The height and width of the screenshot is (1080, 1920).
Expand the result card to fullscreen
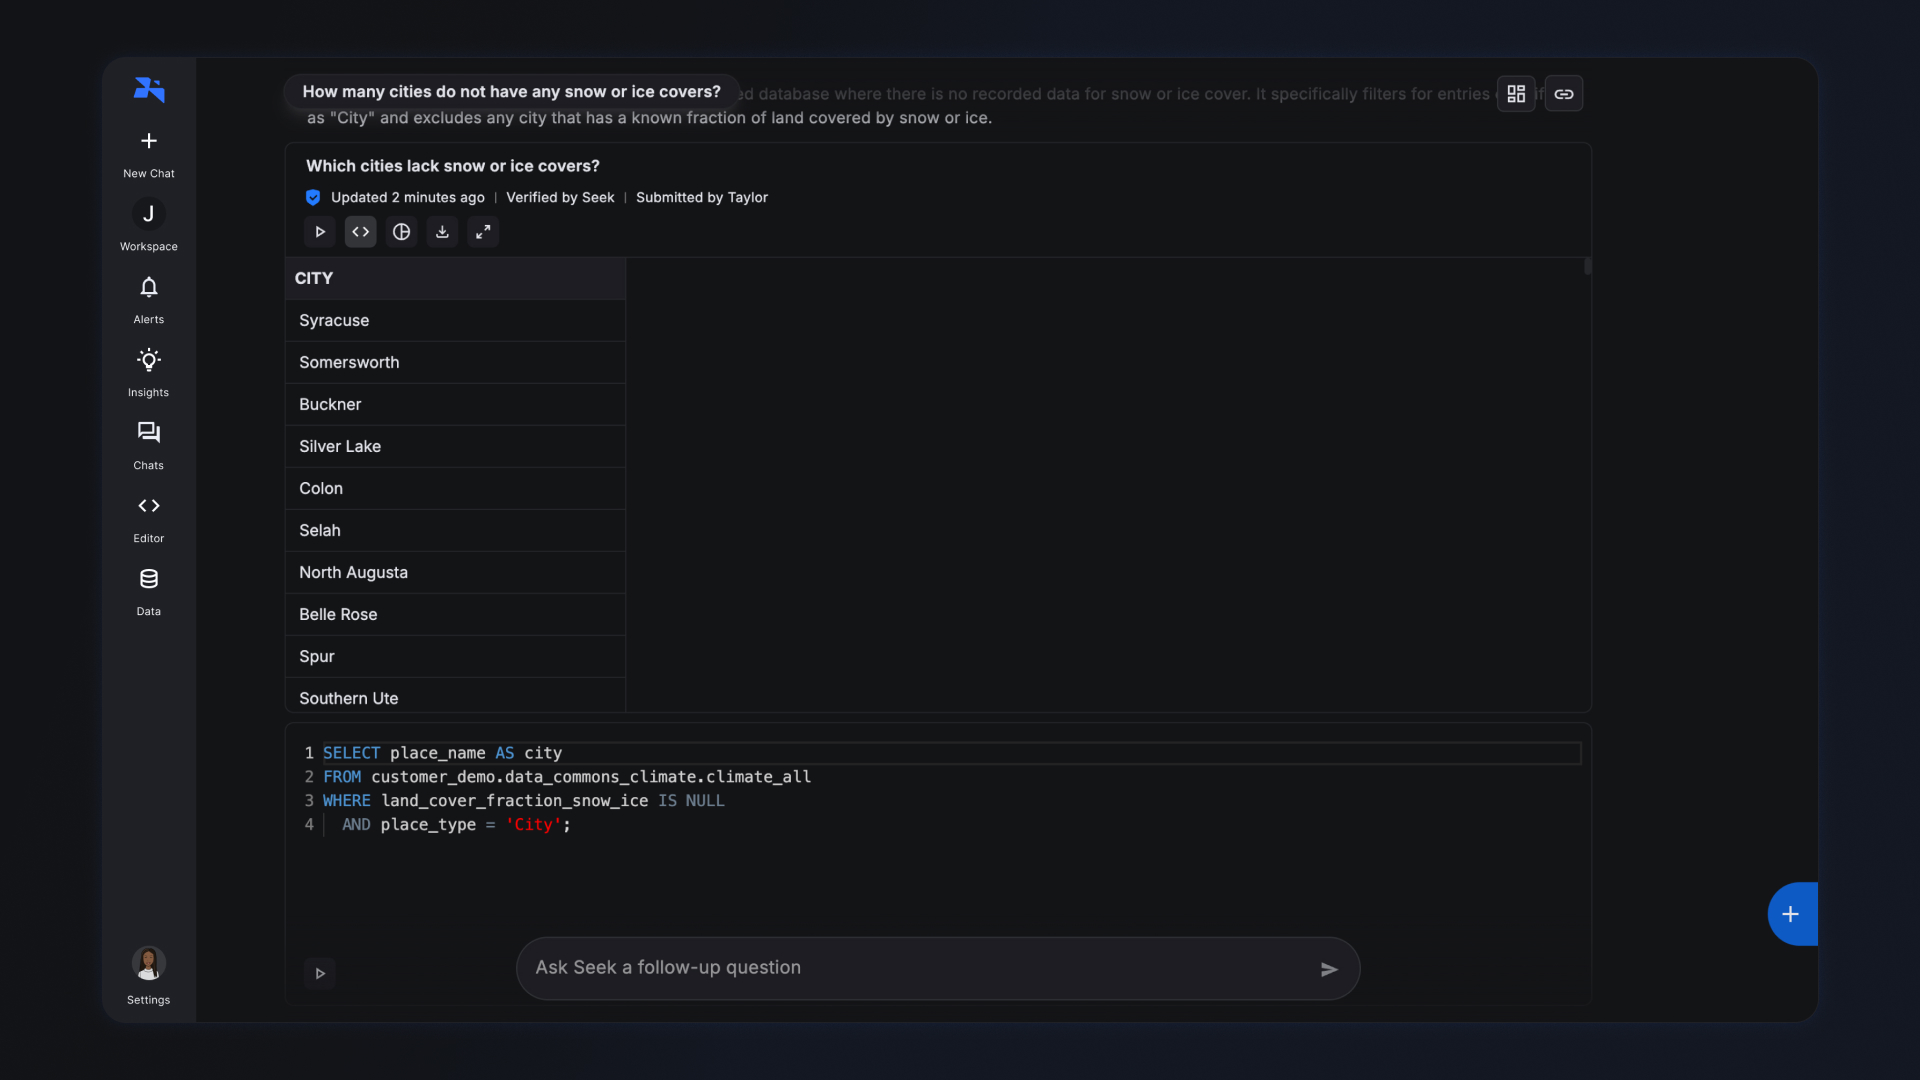483,232
